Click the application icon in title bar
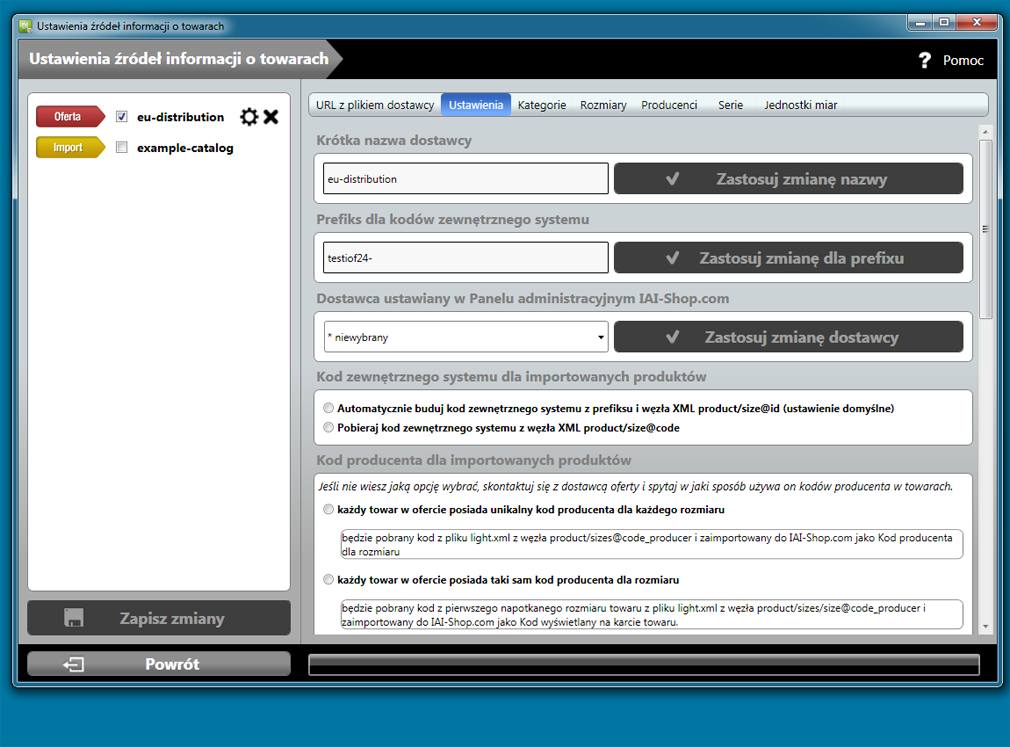Viewport: 1010px width, 747px height. [26, 26]
